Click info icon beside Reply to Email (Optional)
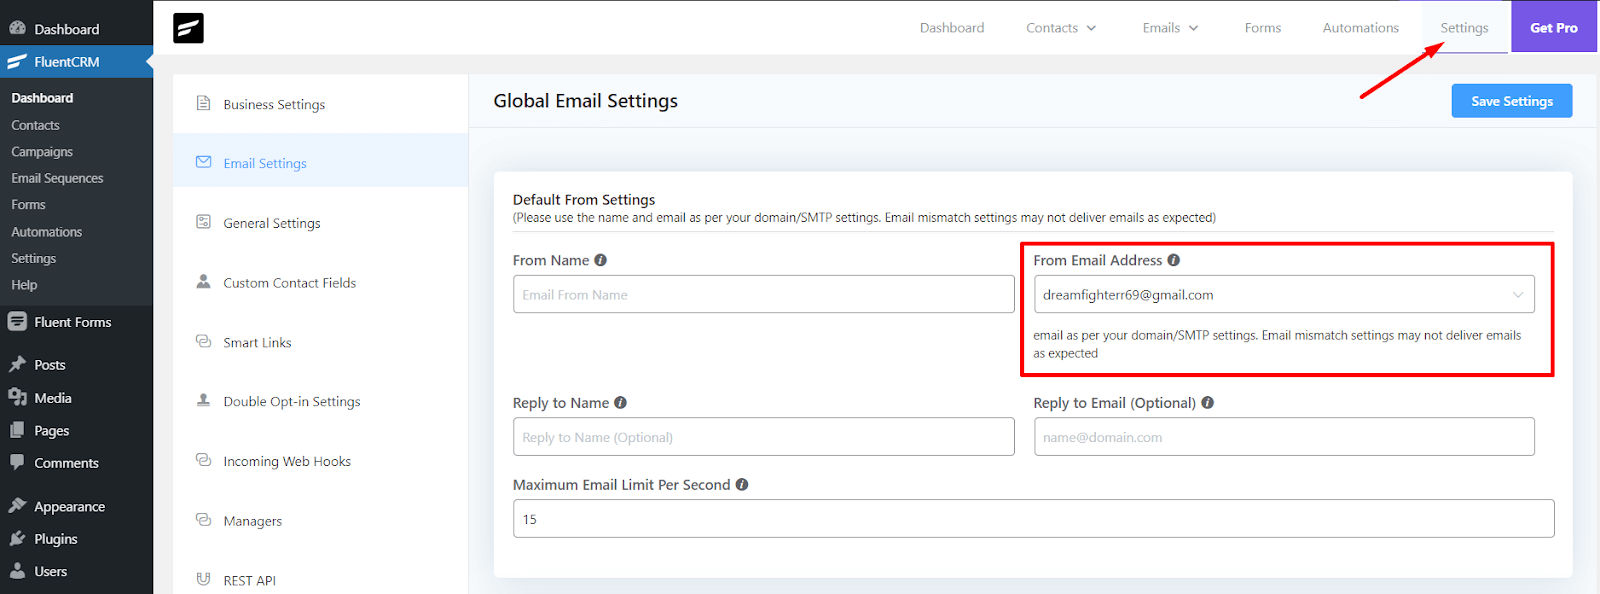The height and width of the screenshot is (594, 1600). (x=1207, y=403)
